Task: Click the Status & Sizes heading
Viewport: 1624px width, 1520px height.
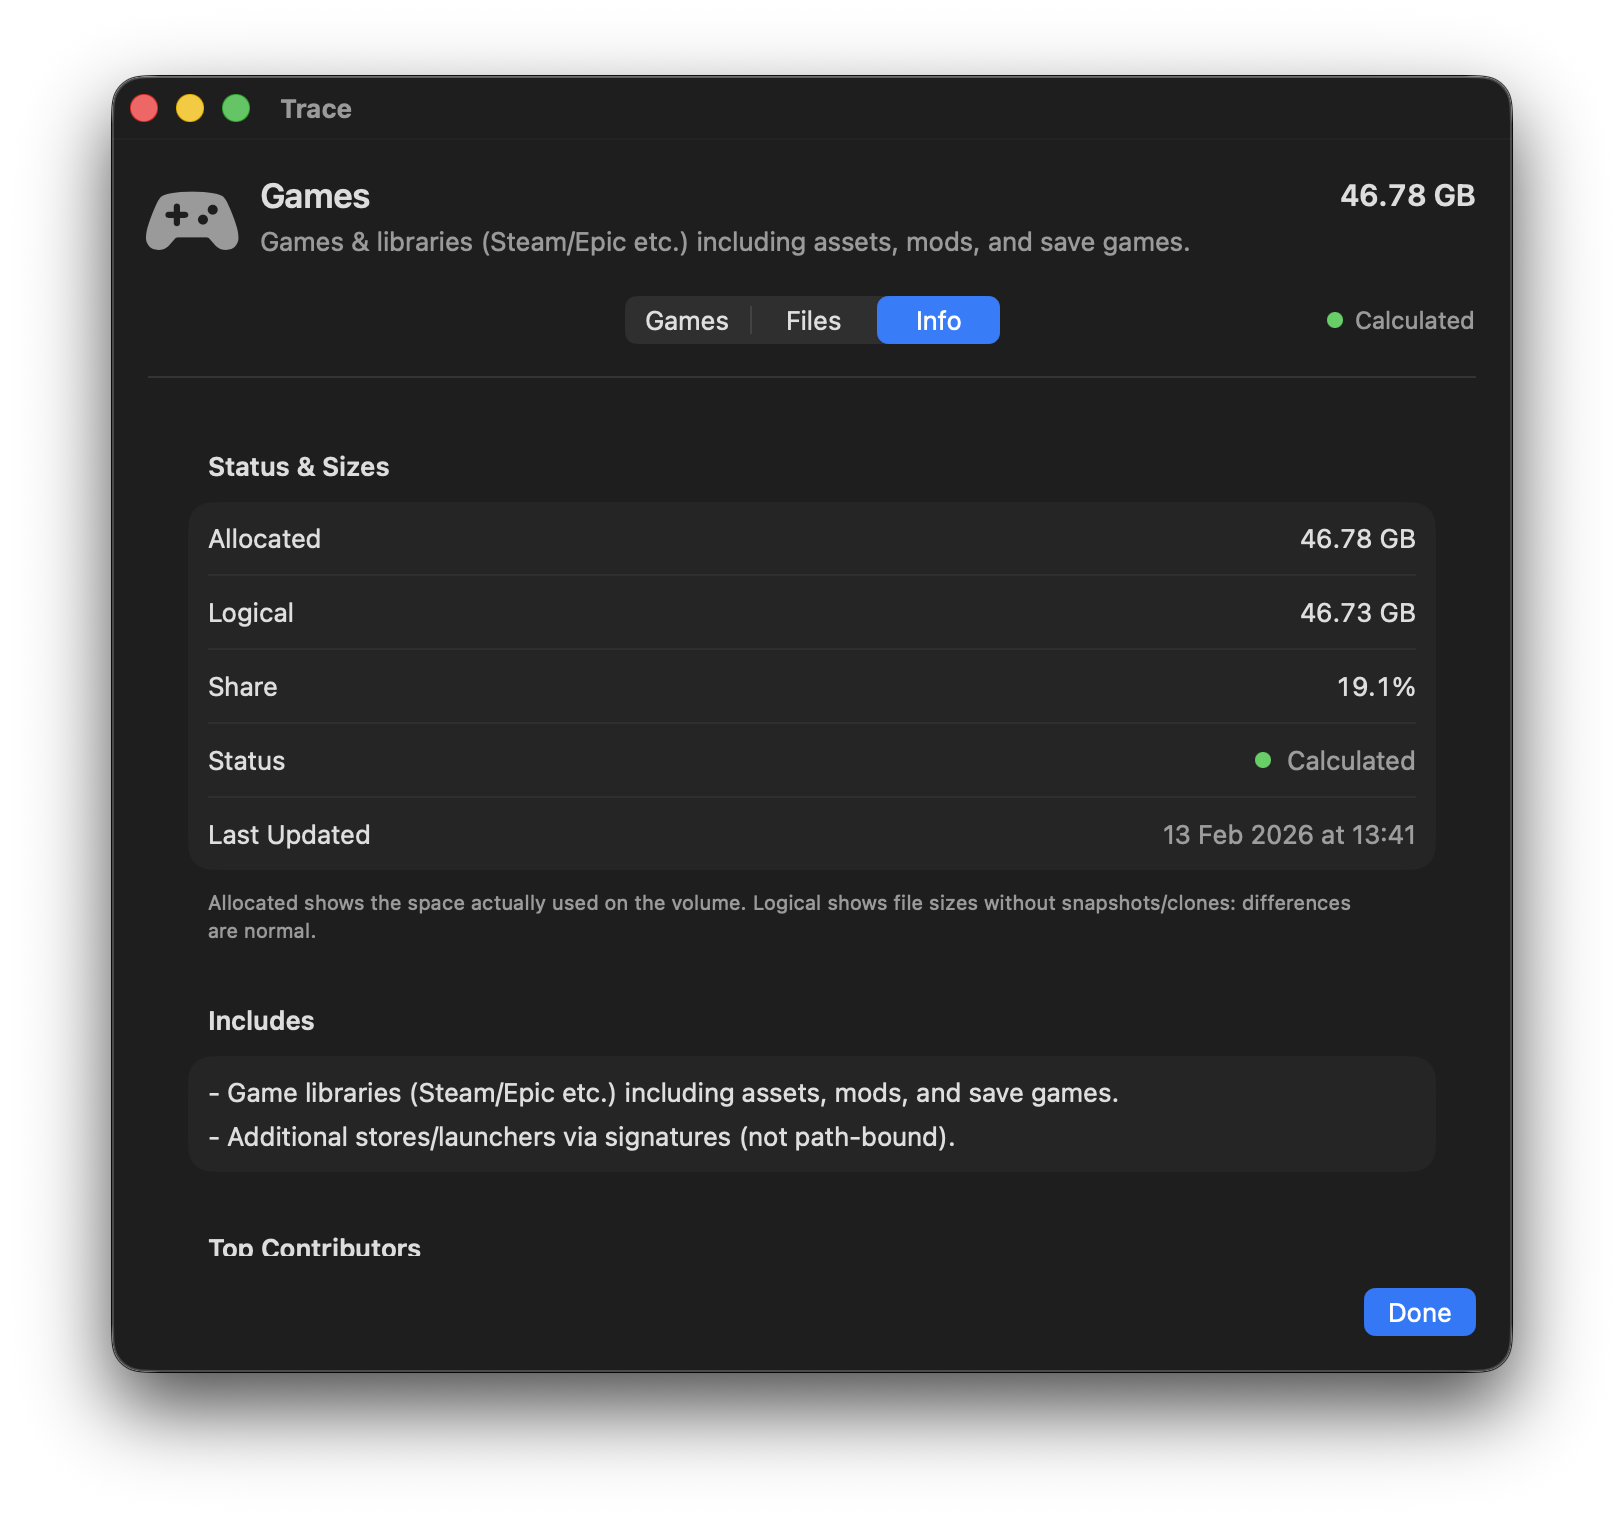Action: point(298,467)
